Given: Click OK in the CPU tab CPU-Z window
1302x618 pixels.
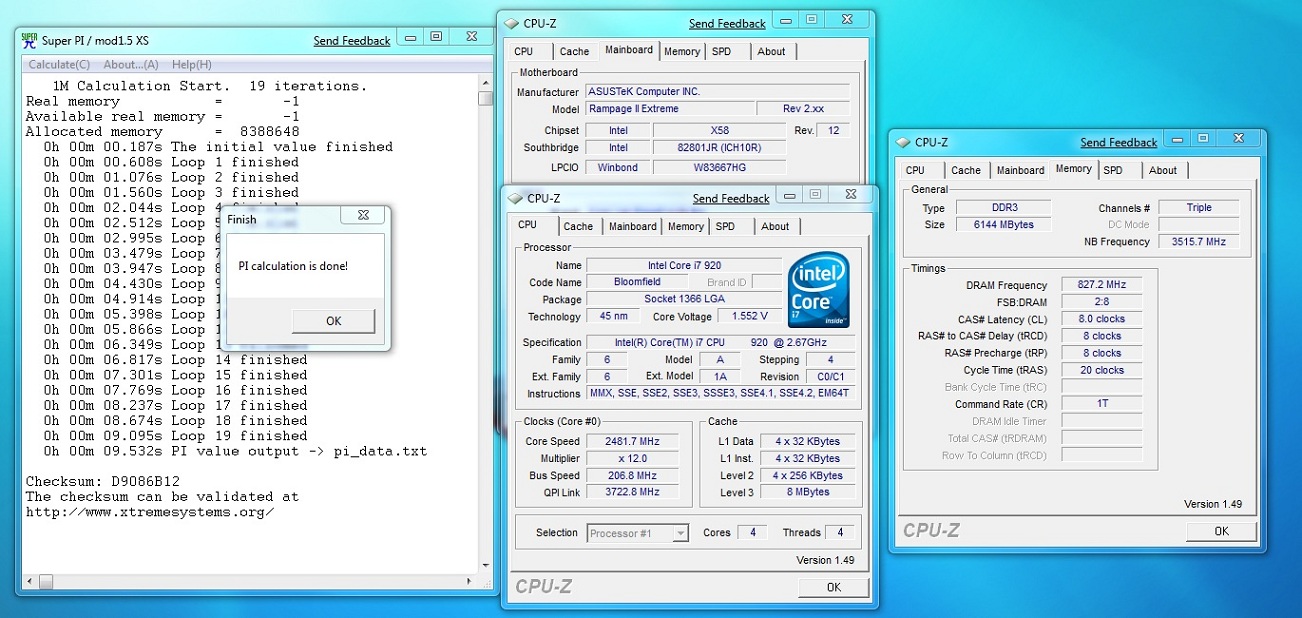Looking at the screenshot, I should (x=834, y=587).
